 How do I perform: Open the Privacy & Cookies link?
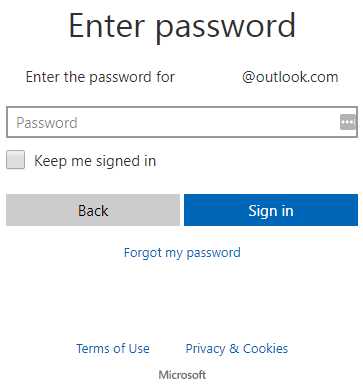tap(237, 349)
